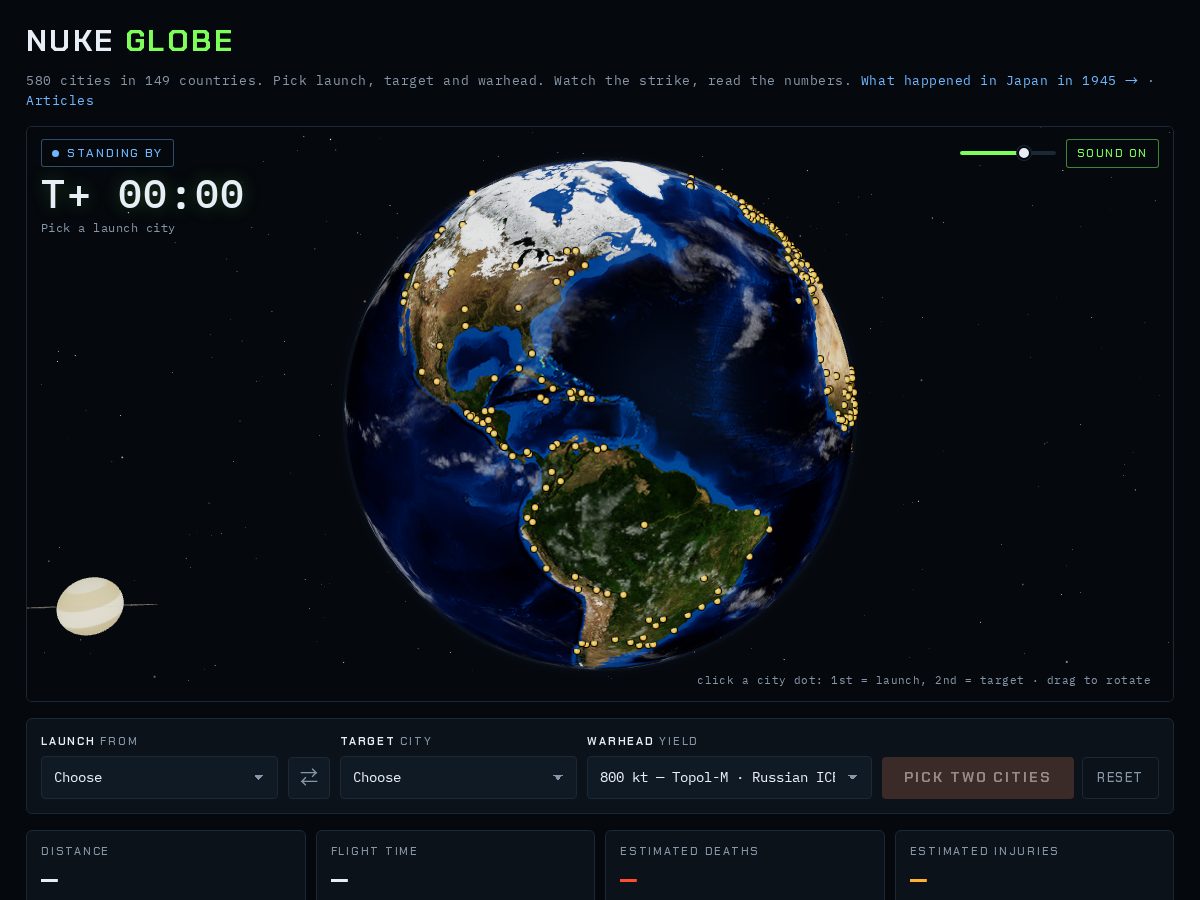Click the NUKE GLOBE title

(x=129, y=41)
